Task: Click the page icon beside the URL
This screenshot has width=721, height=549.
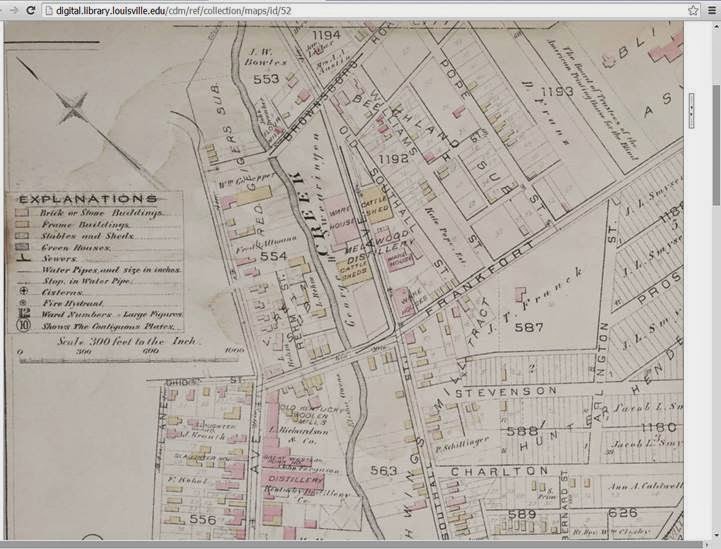Action: [x=47, y=9]
